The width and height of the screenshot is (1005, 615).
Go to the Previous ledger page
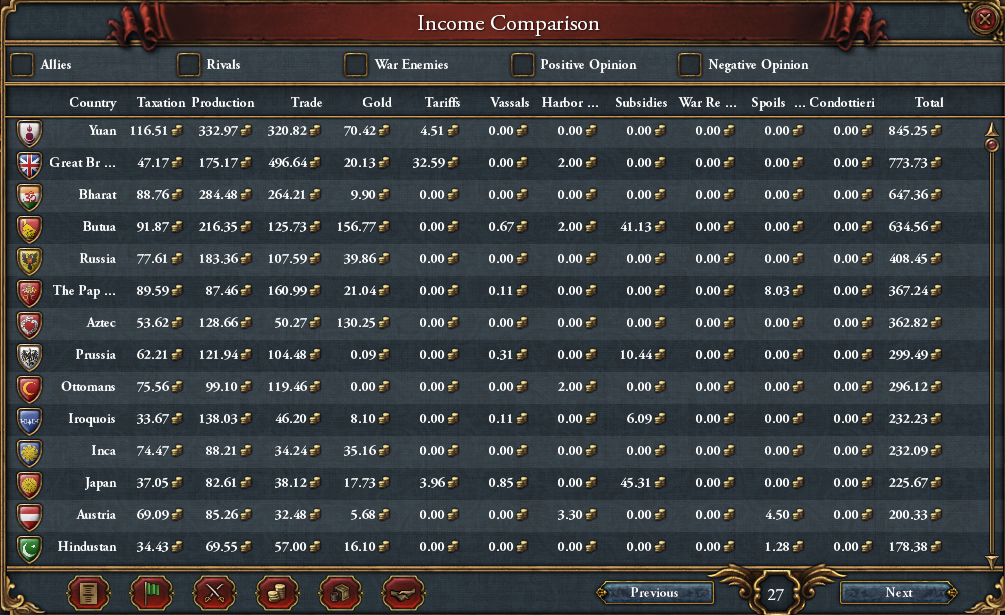(654, 593)
